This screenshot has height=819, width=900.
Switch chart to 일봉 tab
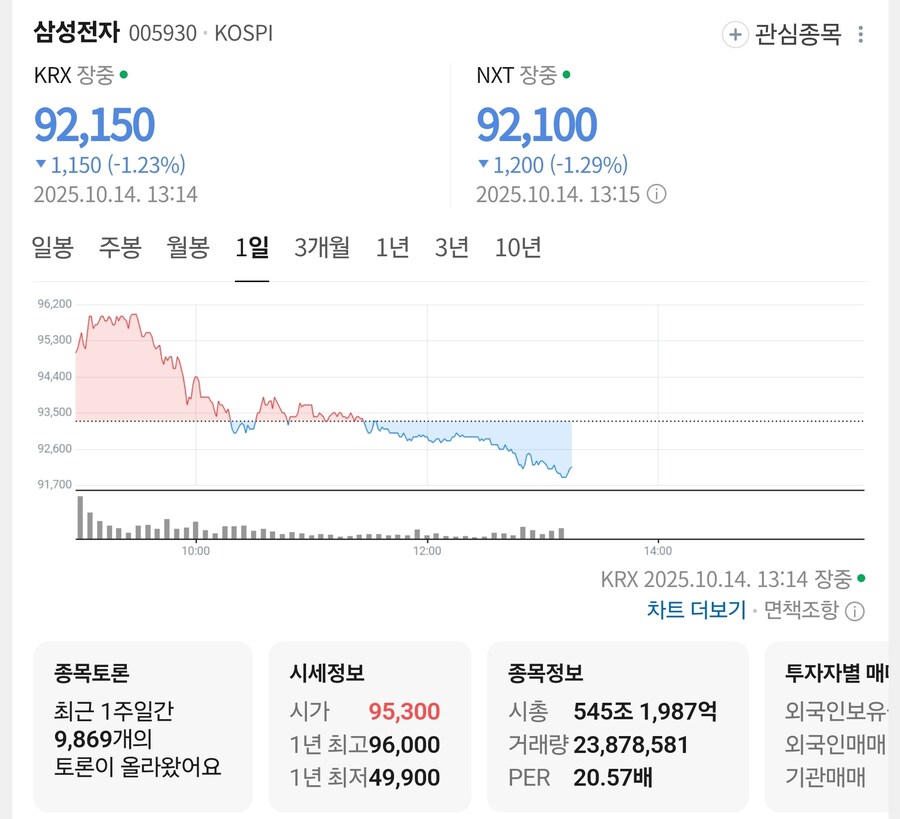pos(52,247)
